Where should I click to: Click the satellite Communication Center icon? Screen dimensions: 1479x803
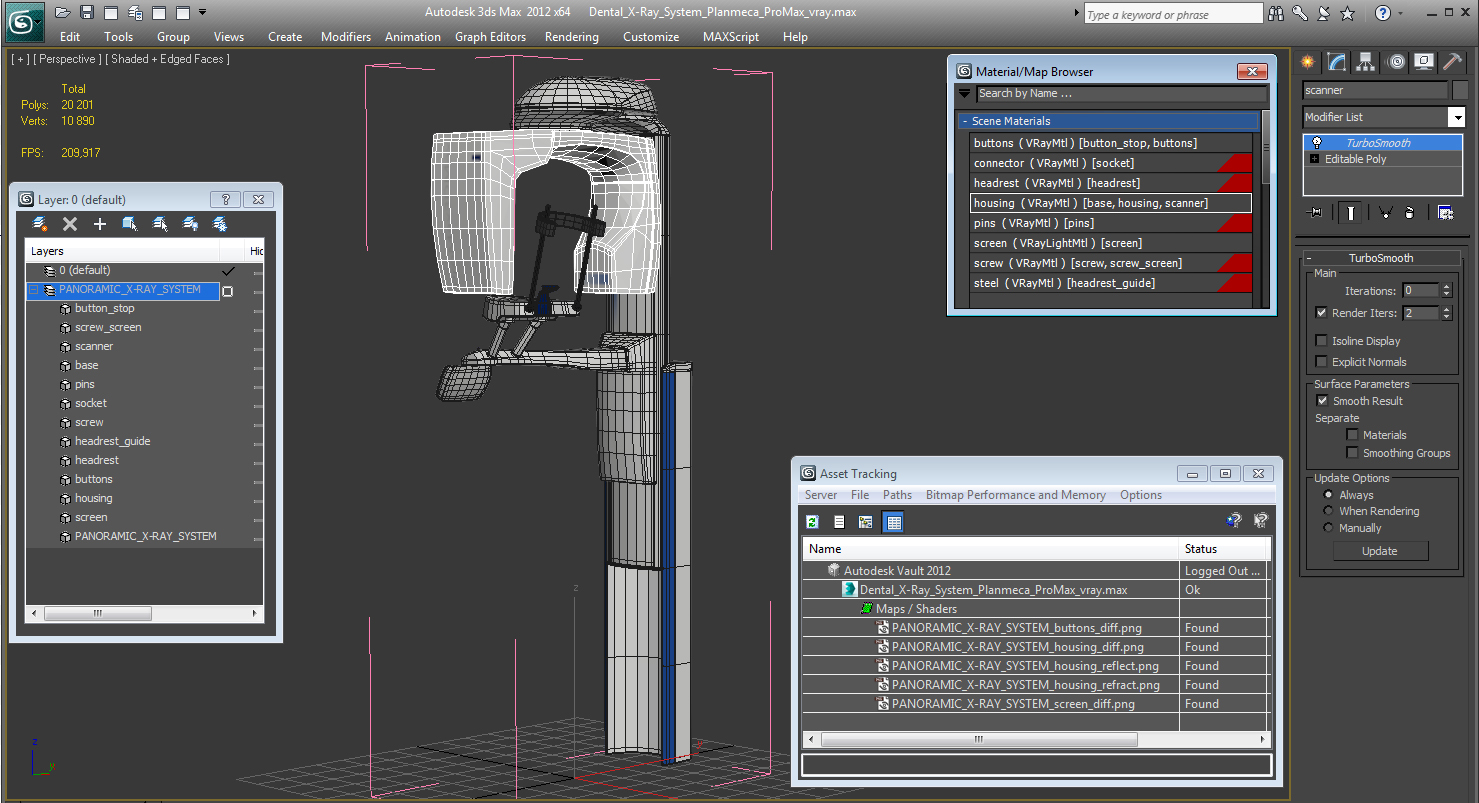[x=1324, y=13]
